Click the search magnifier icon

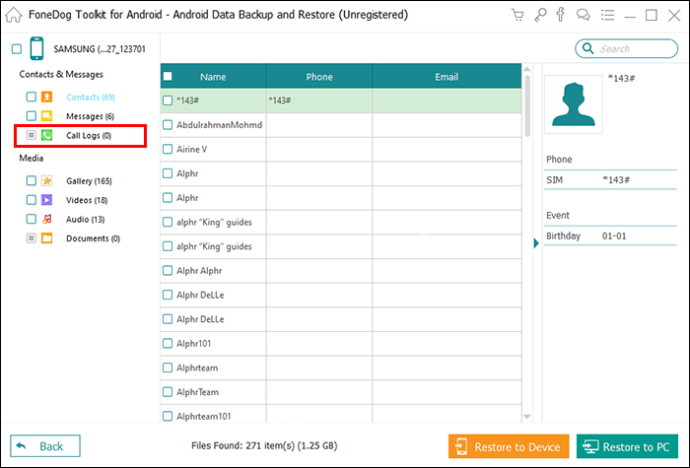587,48
